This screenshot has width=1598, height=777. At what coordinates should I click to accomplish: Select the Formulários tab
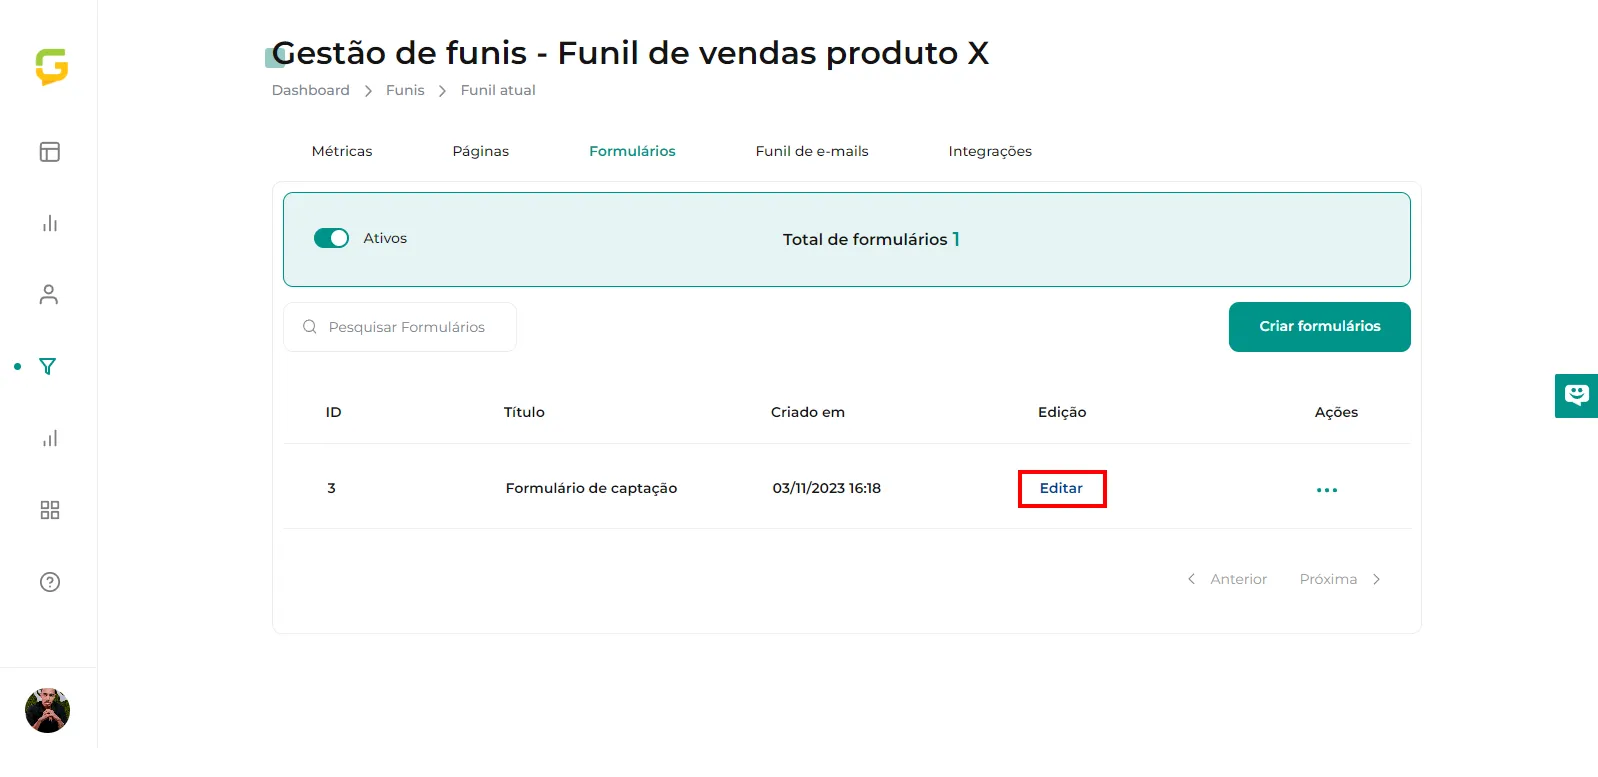tap(632, 151)
